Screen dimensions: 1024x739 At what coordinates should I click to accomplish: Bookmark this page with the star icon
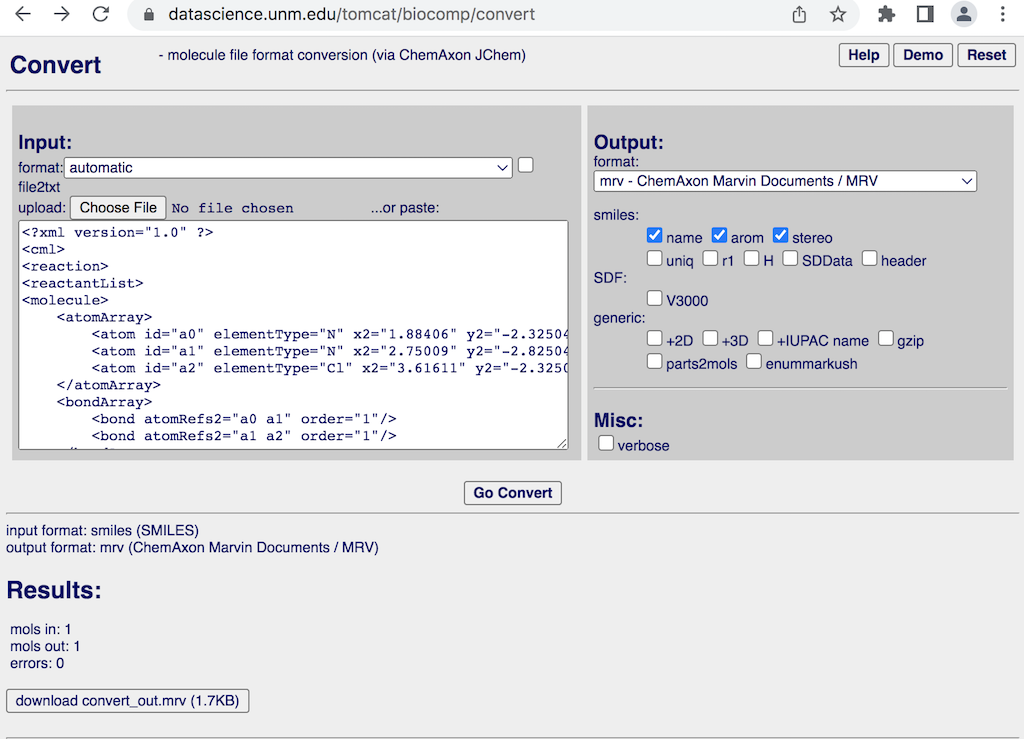[x=838, y=14]
